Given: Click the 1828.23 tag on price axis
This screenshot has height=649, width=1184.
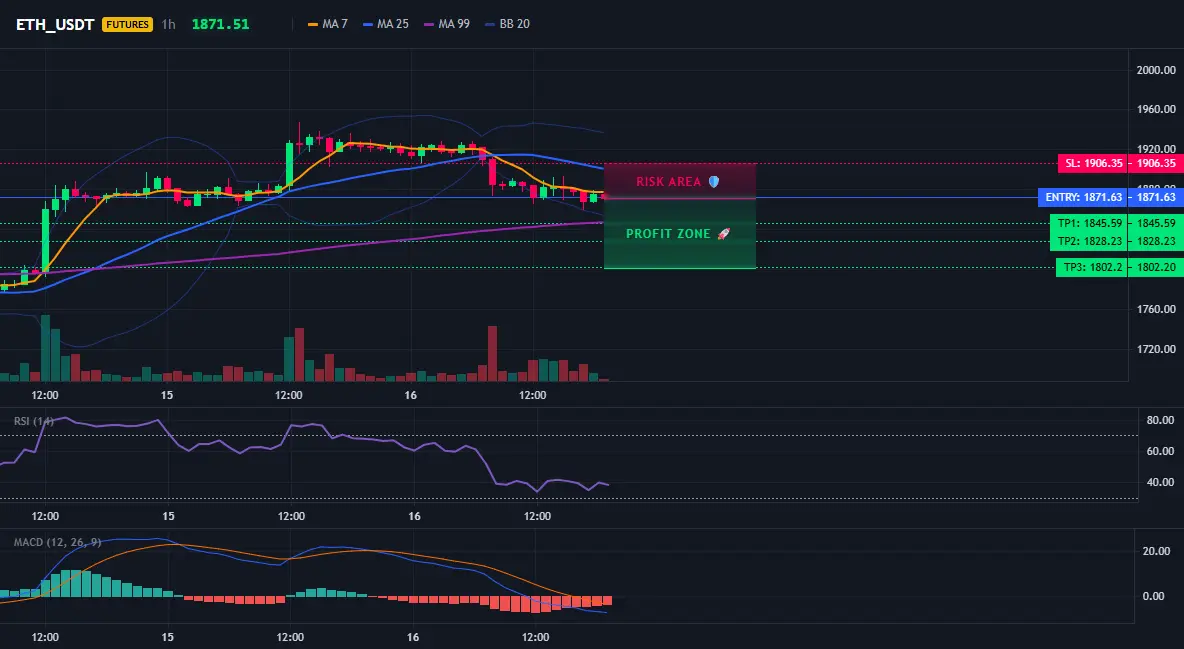Looking at the screenshot, I should click(1156, 241).
